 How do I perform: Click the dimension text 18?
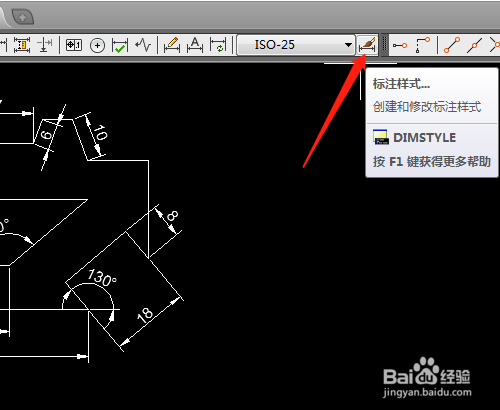coord(145,315)
